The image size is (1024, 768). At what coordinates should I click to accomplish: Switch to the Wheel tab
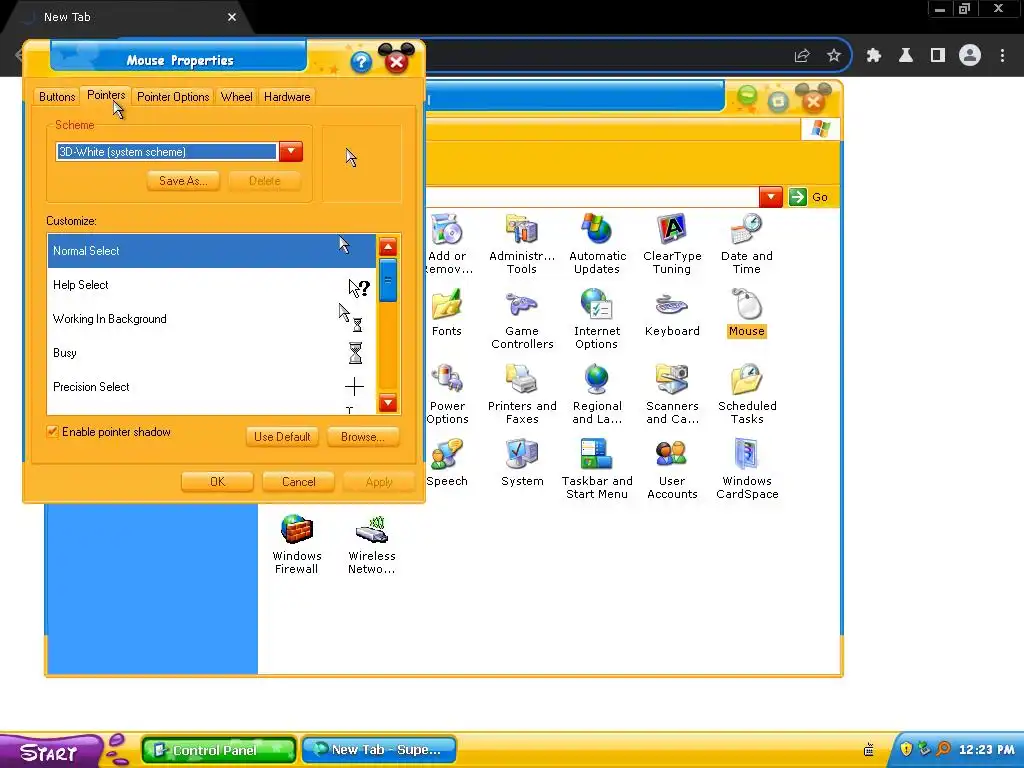pyautogui.click(x=236, y=97)
